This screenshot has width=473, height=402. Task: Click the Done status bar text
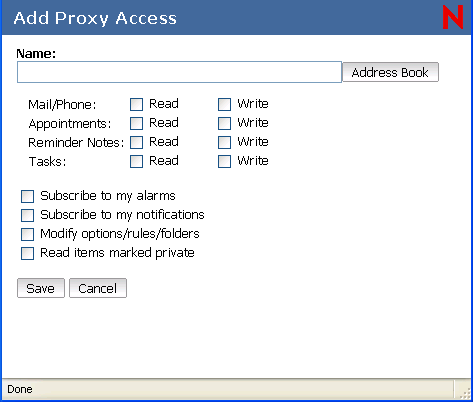20,389
